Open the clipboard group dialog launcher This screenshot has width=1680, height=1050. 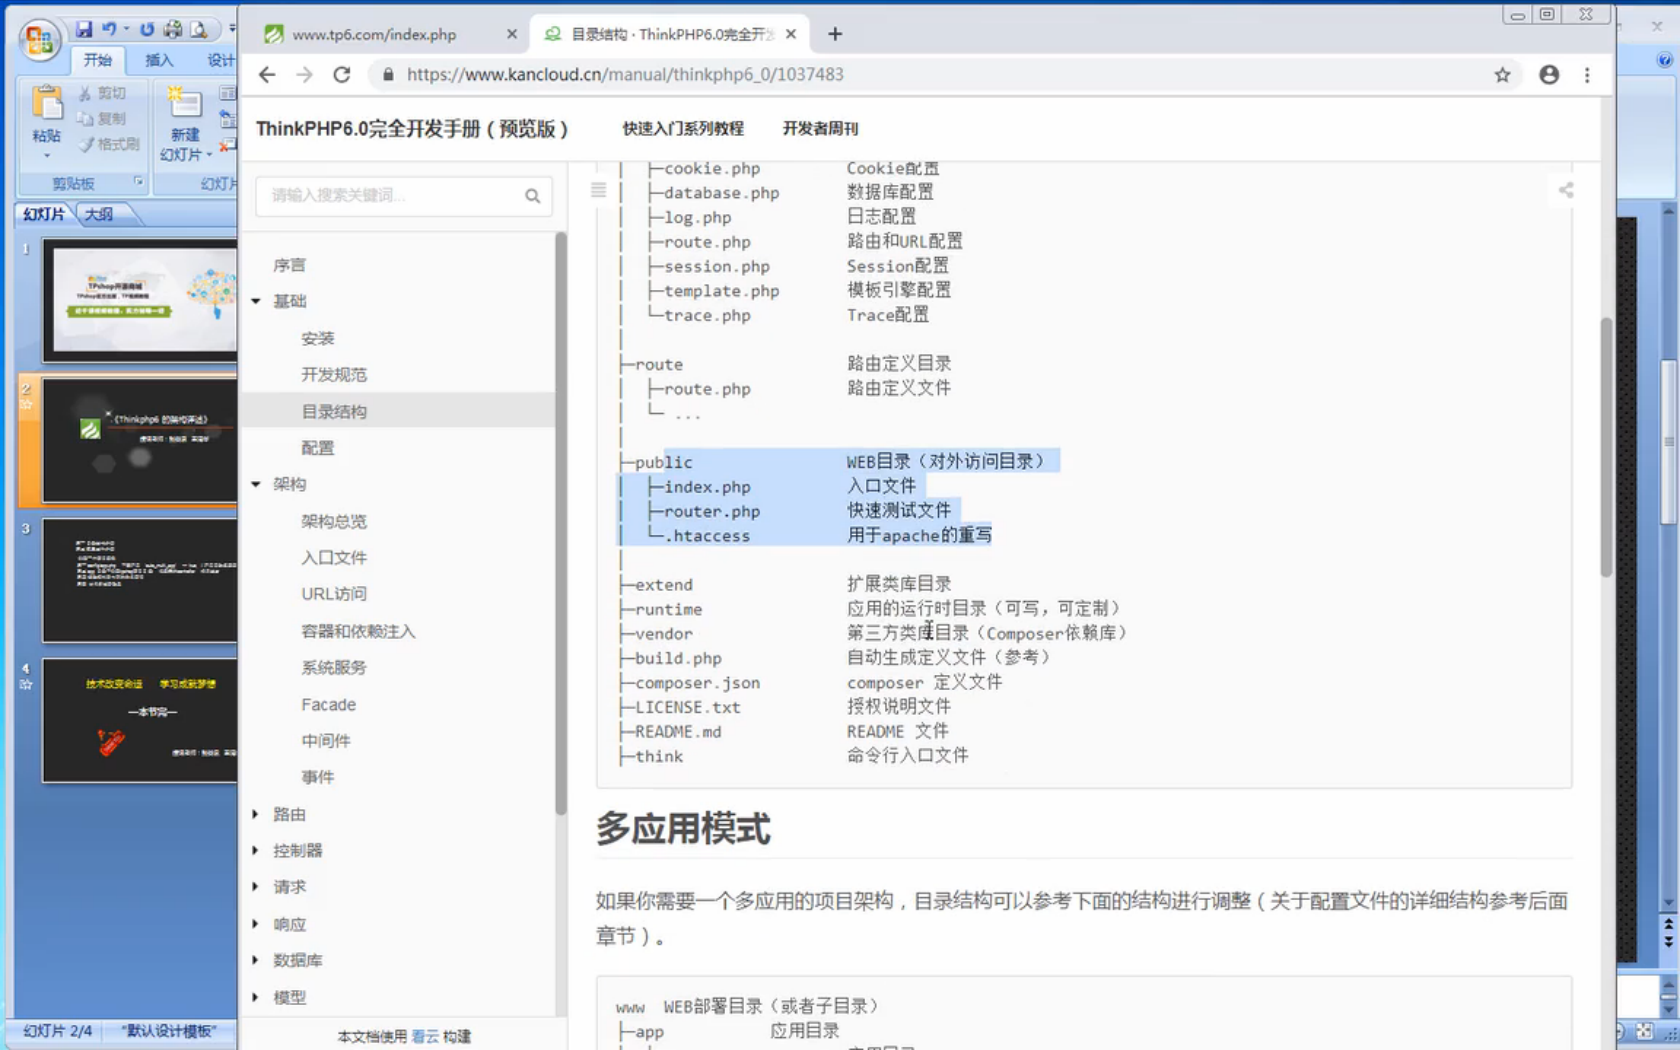coord(138,182)
